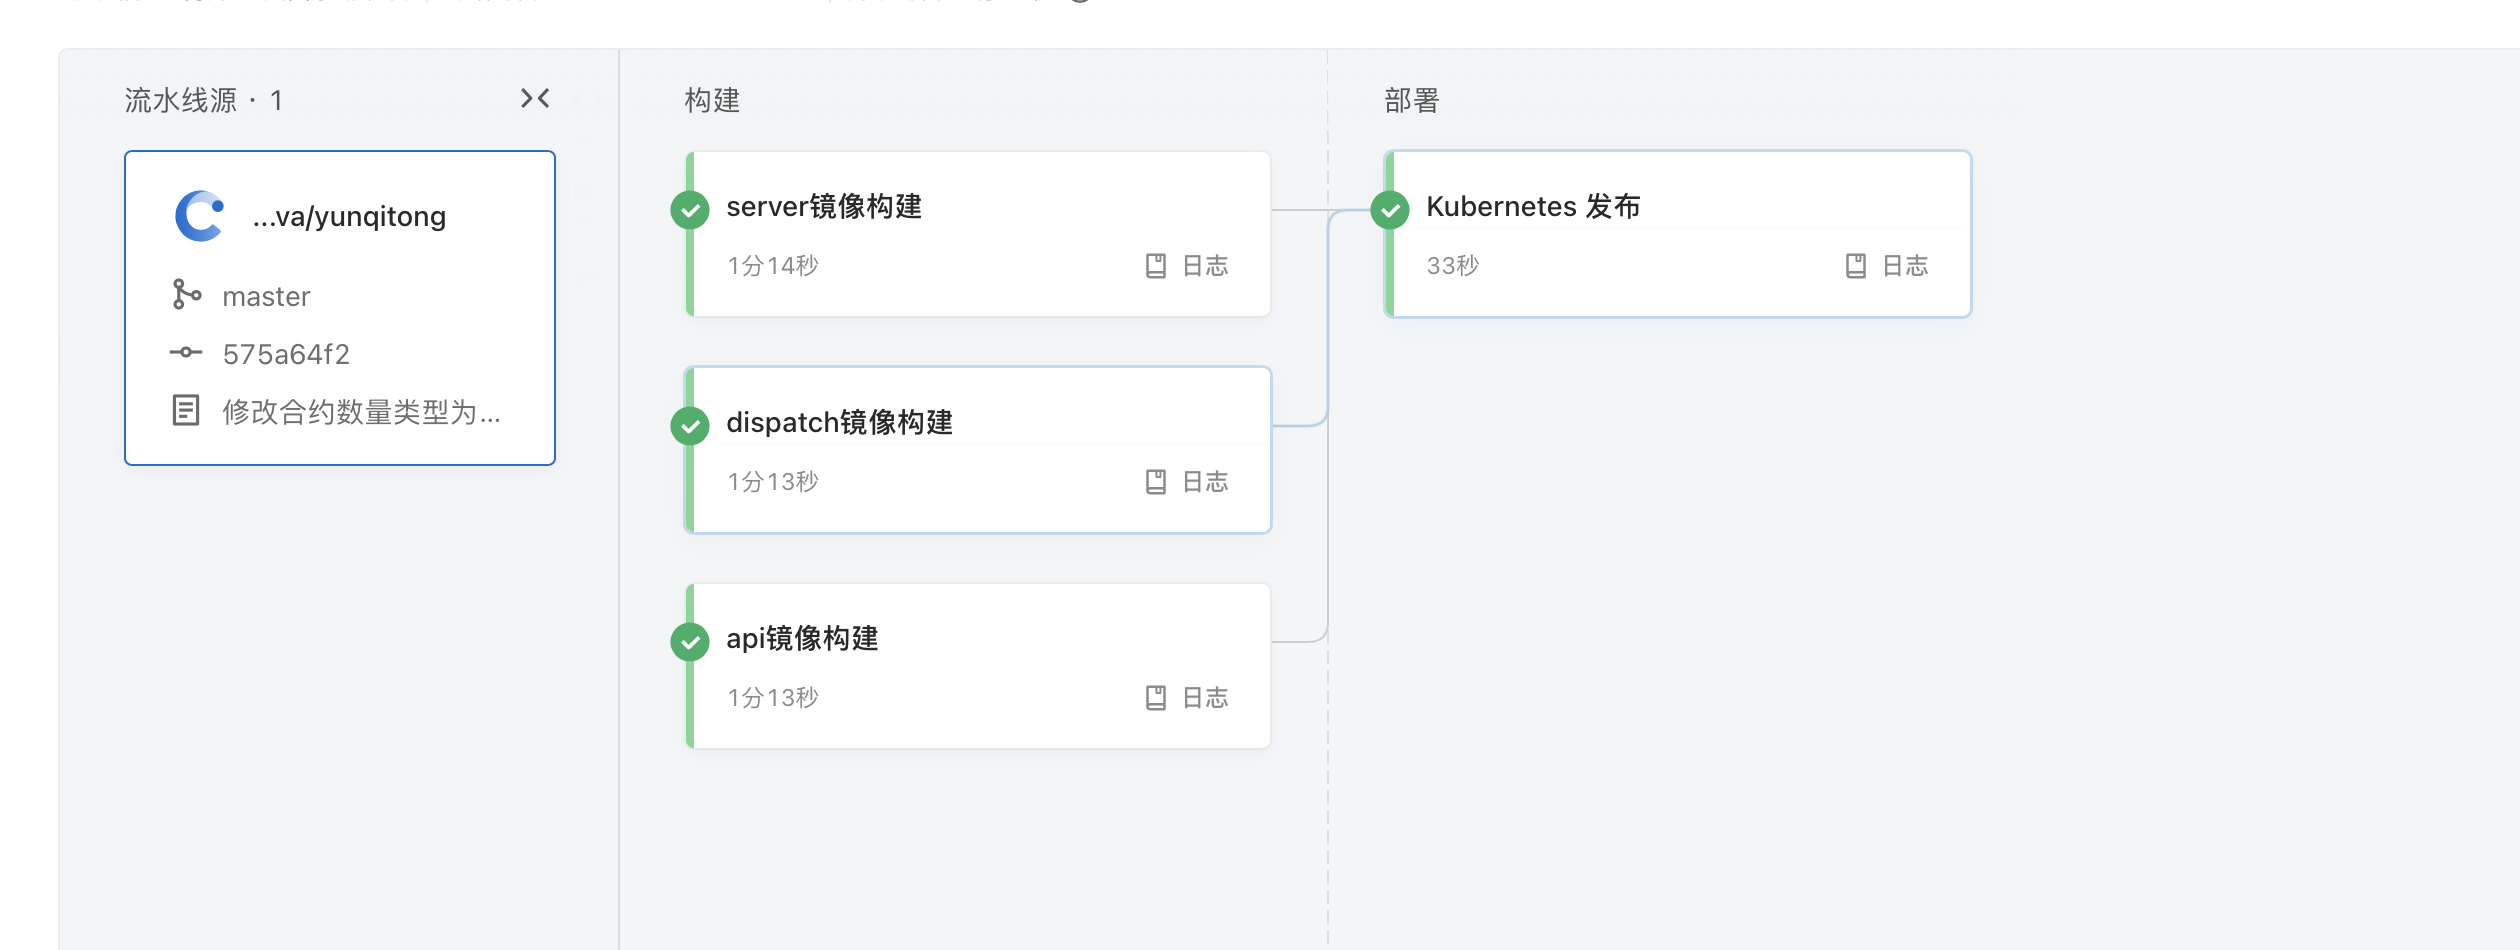Click the commit message document icon
The width and height of the screenshot is (2520, 950).
(x=186, y=410)
